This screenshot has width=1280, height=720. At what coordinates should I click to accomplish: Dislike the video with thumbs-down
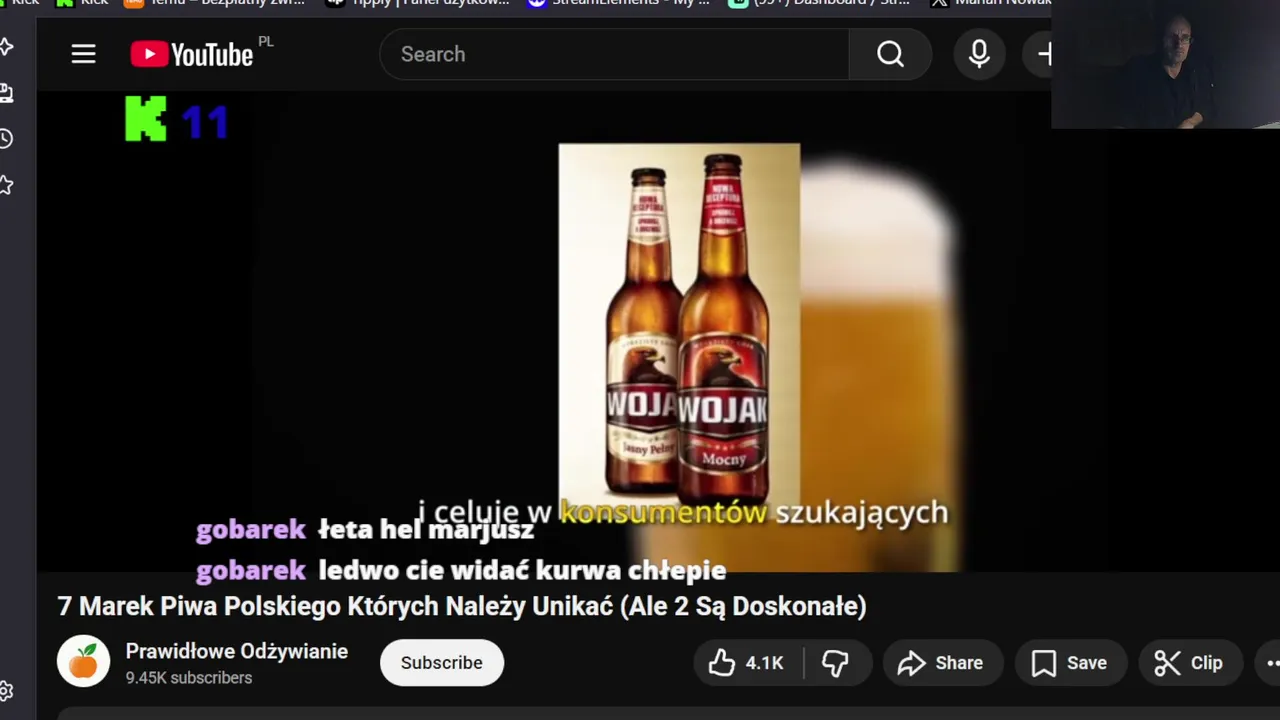[x=835, y=663]
